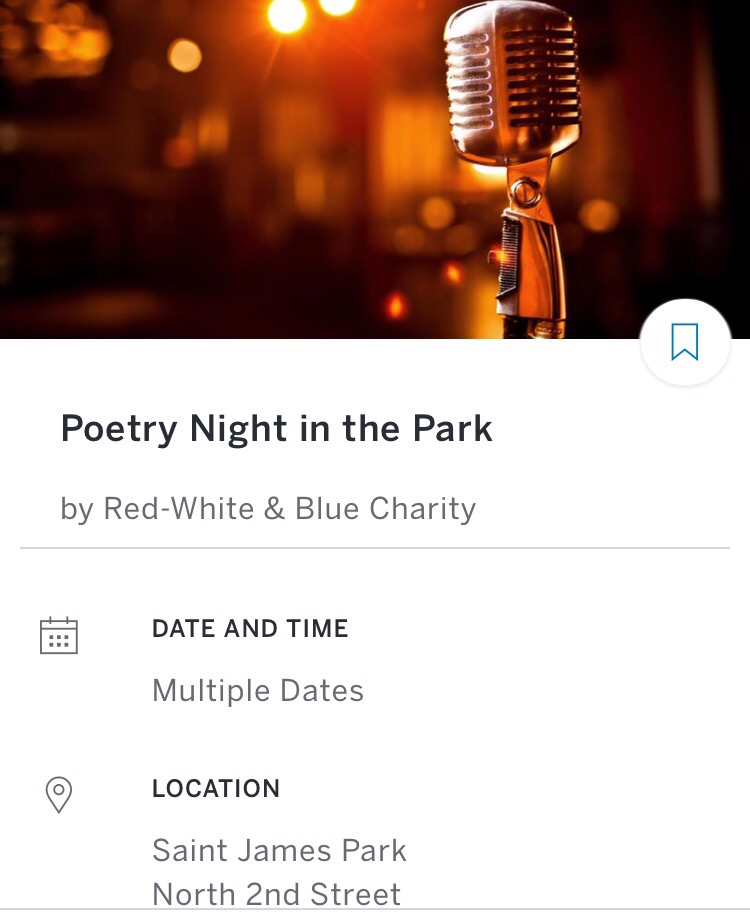Click the DATE AND TIME heading

(250, 629)
